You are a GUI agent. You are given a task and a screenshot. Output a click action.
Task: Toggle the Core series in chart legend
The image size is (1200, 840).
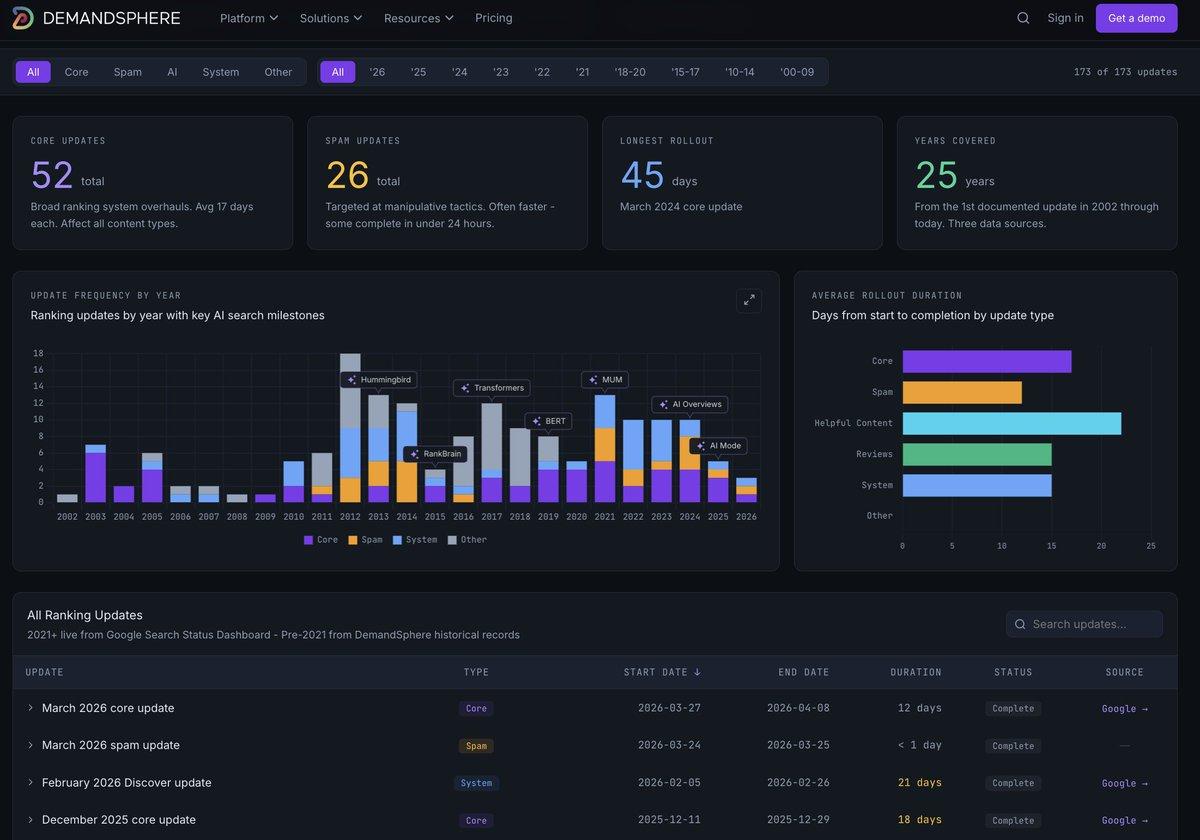pyautogui.click(x=321, y=540)
